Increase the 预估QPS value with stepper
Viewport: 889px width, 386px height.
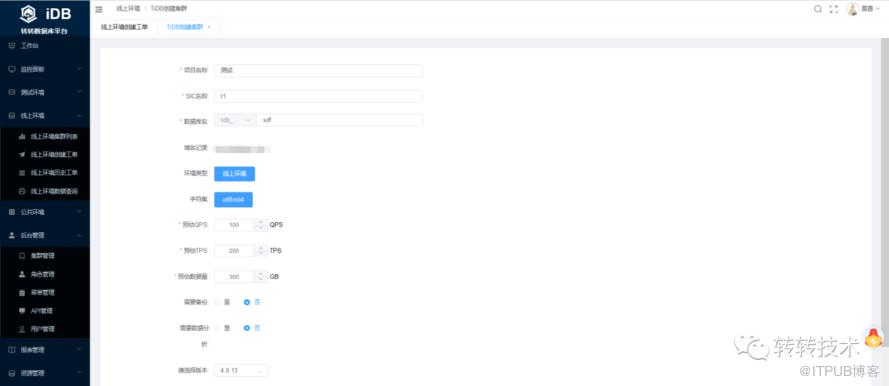tap(260, 222)
